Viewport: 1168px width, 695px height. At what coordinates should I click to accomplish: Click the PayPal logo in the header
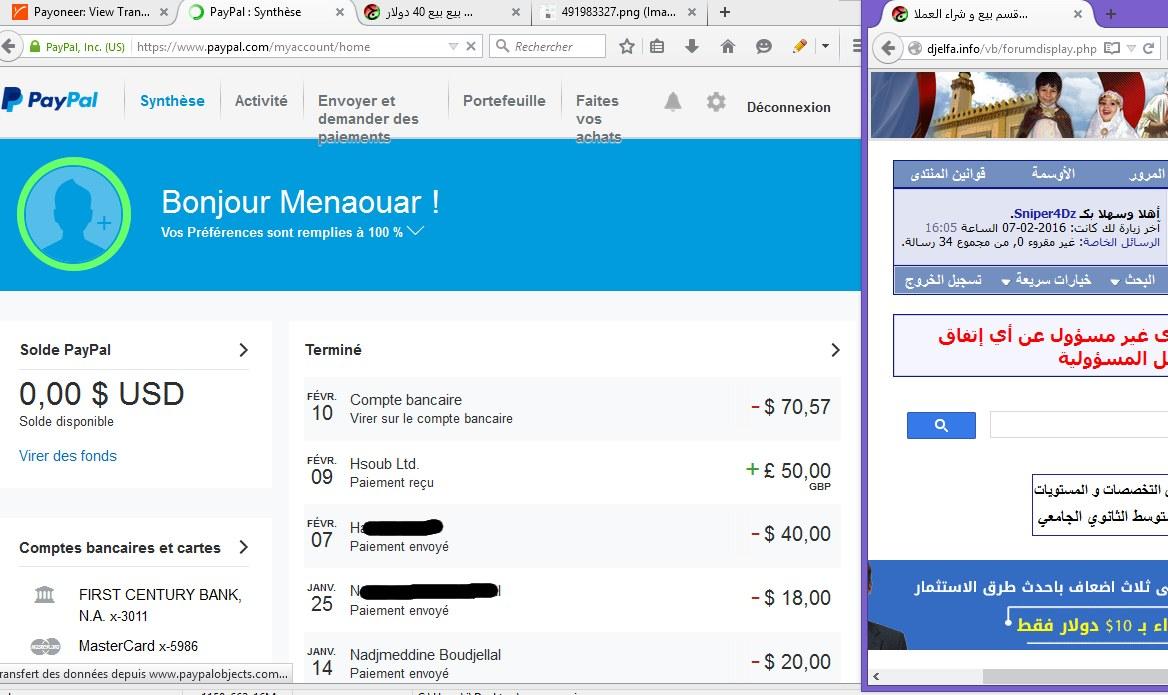[x=50, y=100]
